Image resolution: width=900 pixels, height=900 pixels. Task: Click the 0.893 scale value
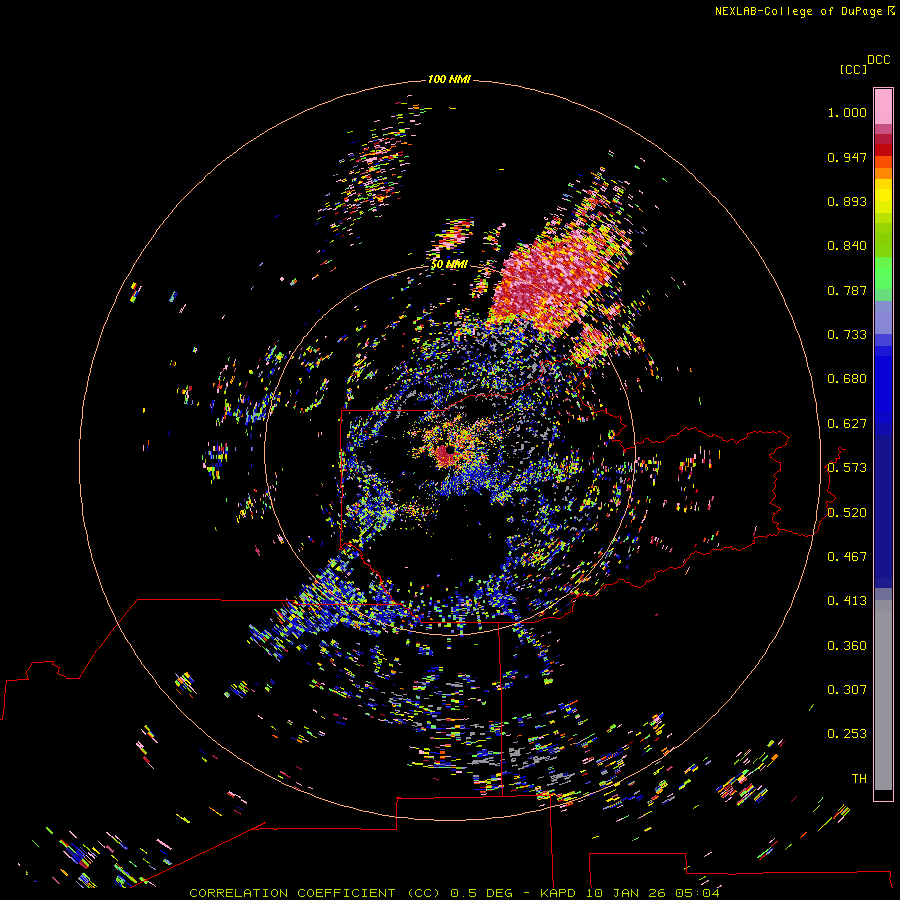coord(847,201)
